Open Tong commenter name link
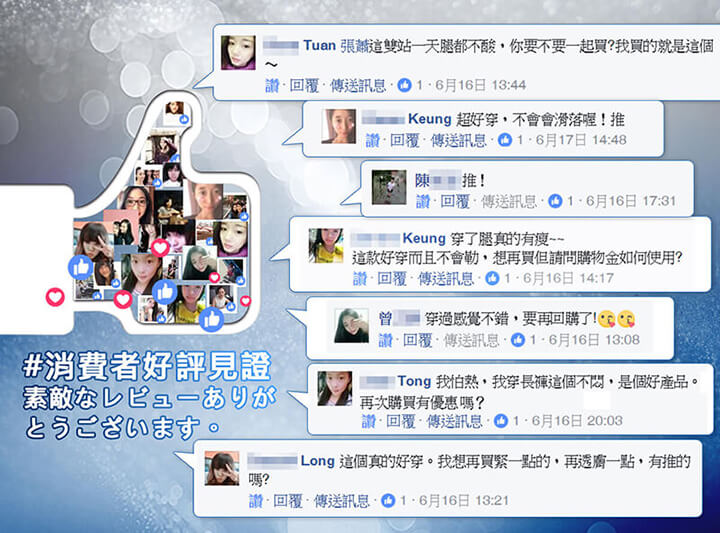This screenshot has width=720, height=533. pyautogui.click(x=414, y=381)
